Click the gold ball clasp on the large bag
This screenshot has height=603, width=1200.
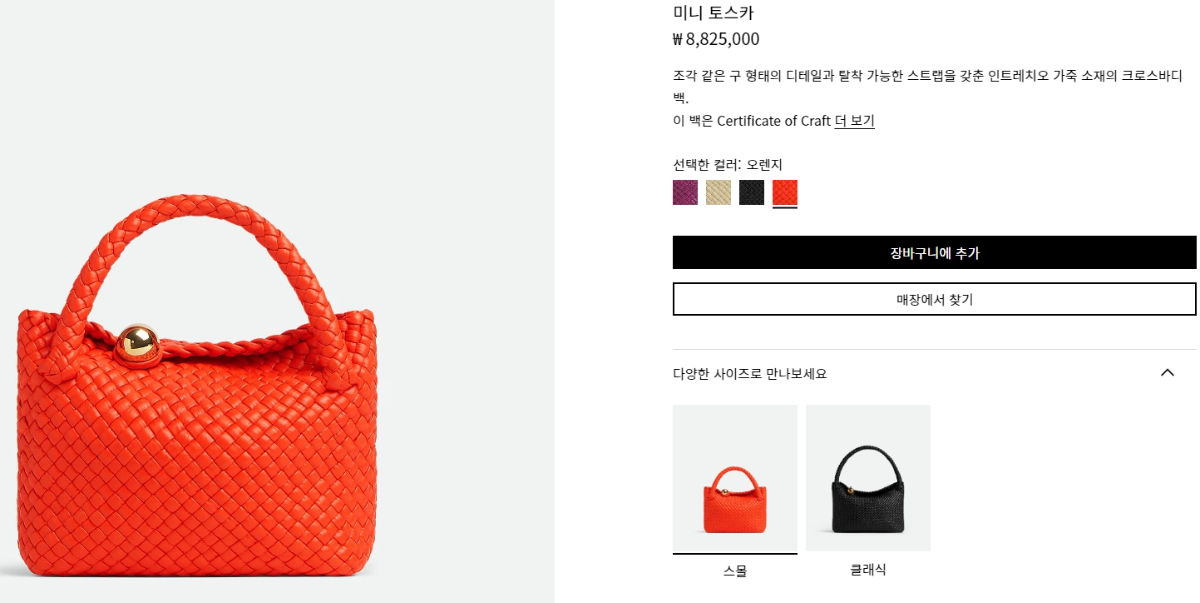click(x=137, y=343)
